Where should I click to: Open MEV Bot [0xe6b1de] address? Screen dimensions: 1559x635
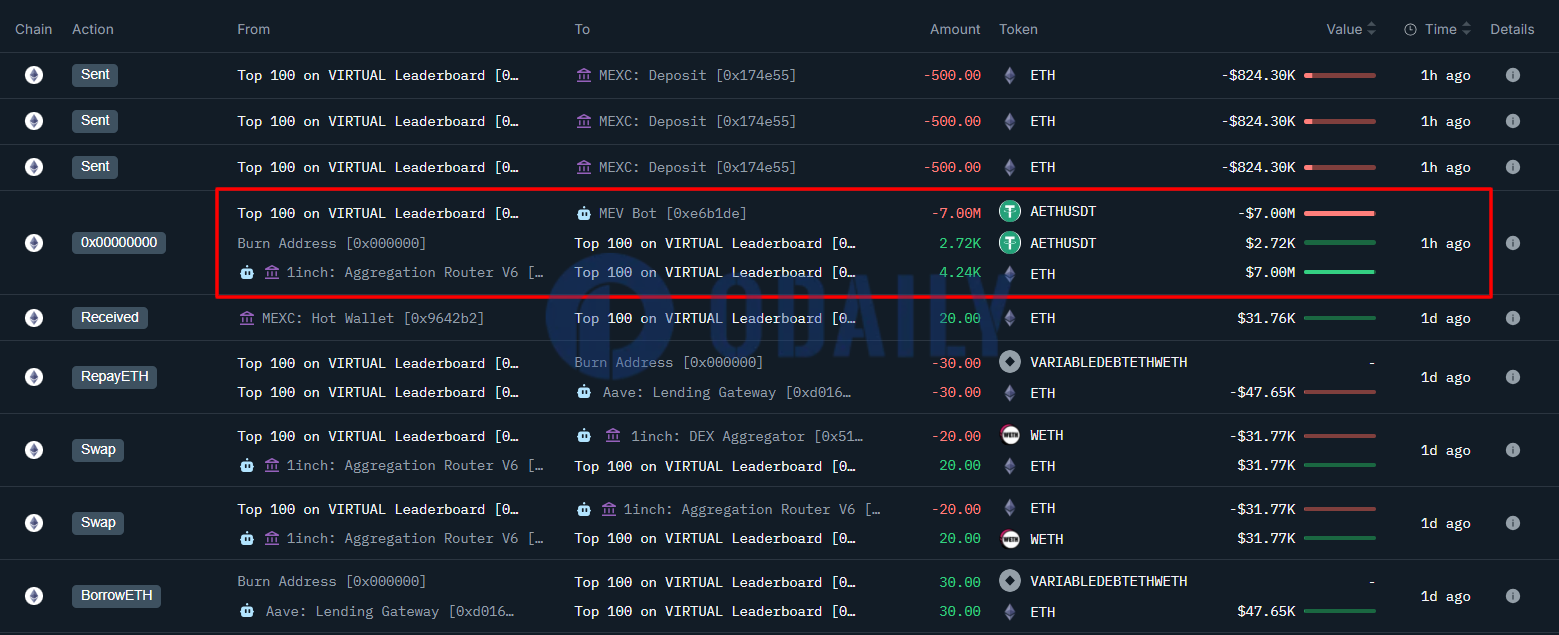[672, 213]
